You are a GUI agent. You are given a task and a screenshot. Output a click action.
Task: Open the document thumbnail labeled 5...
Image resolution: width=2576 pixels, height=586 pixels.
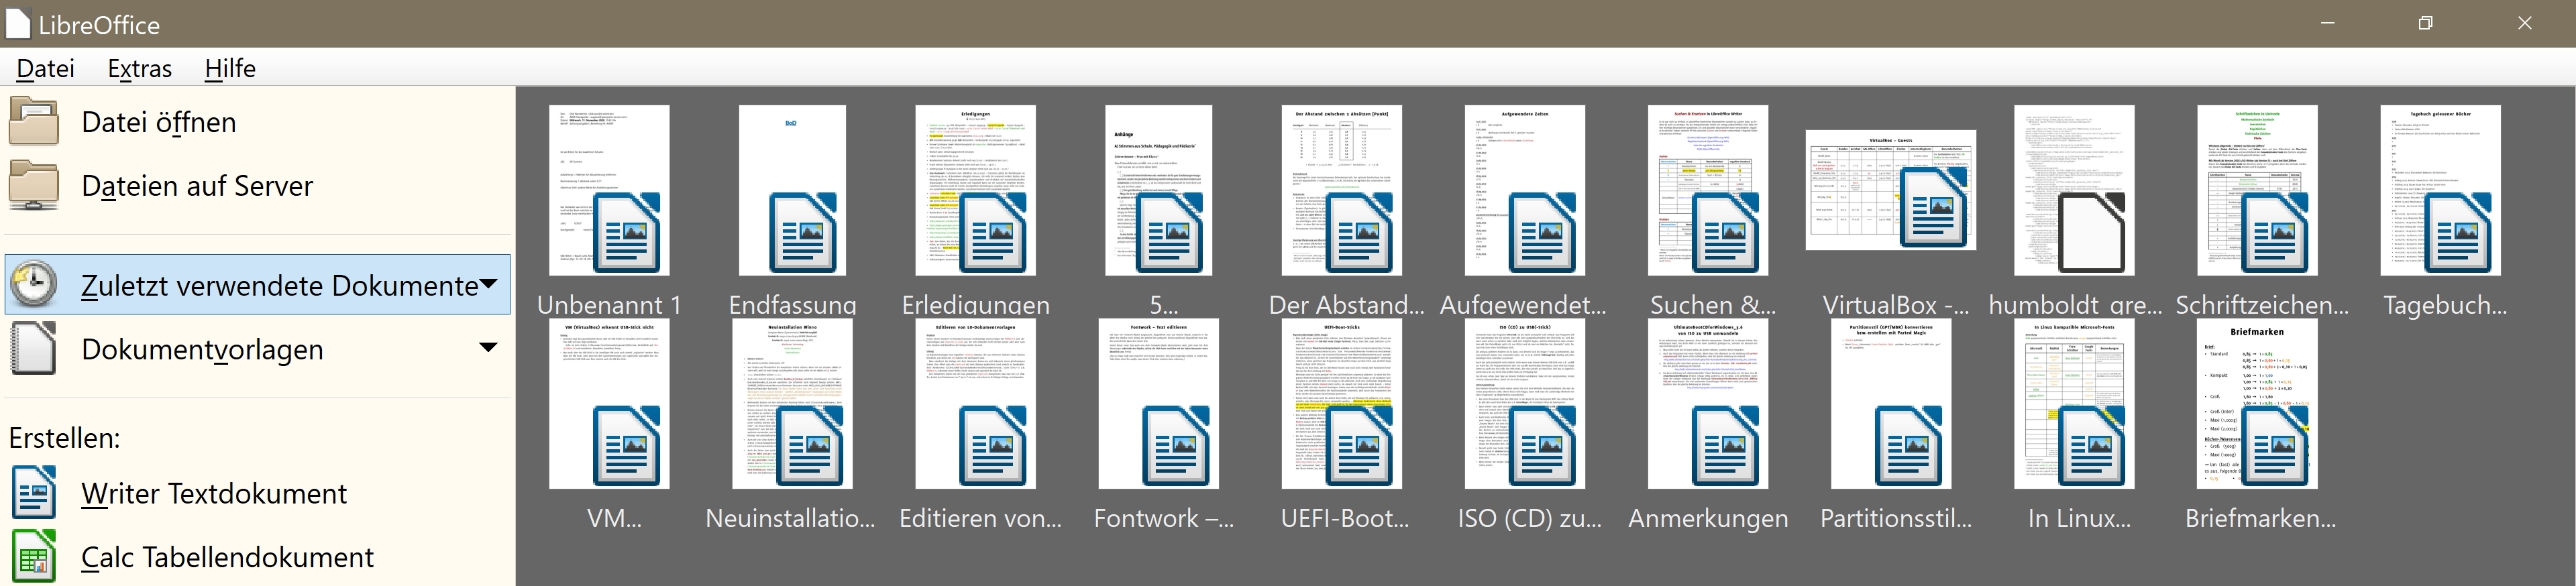[1158, 190]
